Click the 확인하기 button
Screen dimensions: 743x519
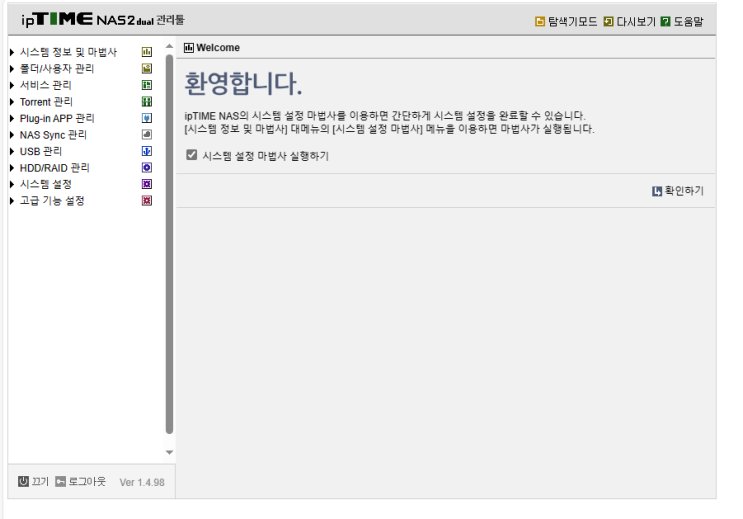click(678, 191)
